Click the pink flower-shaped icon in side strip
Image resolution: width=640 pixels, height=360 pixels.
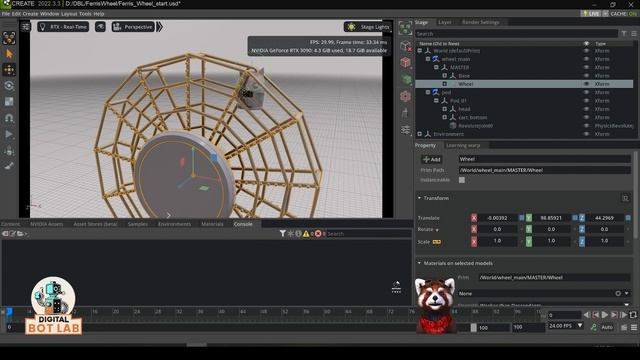tap(405, 96)
